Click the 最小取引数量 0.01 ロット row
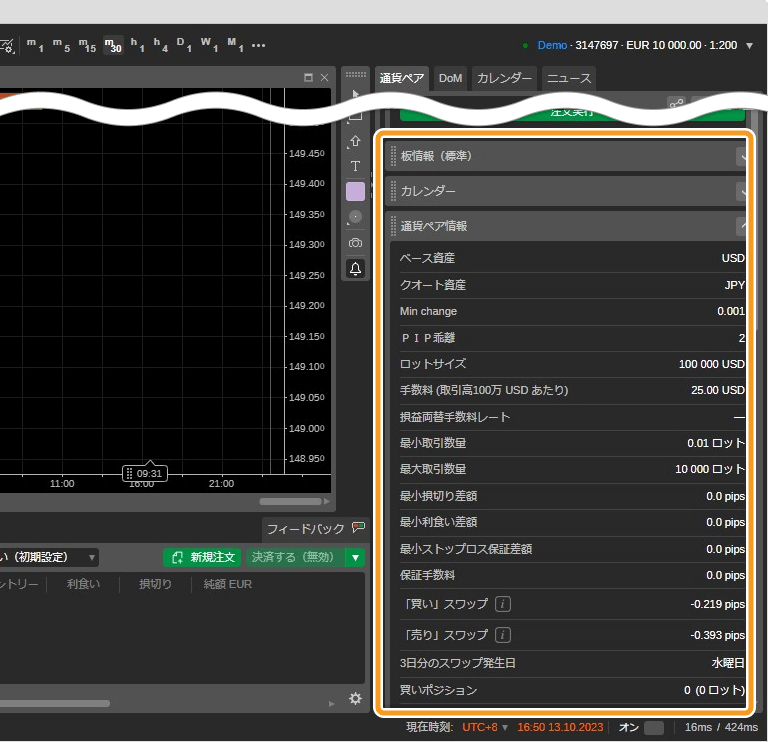The width and height of the screenshot is (768, 742). tap(572, 443)
